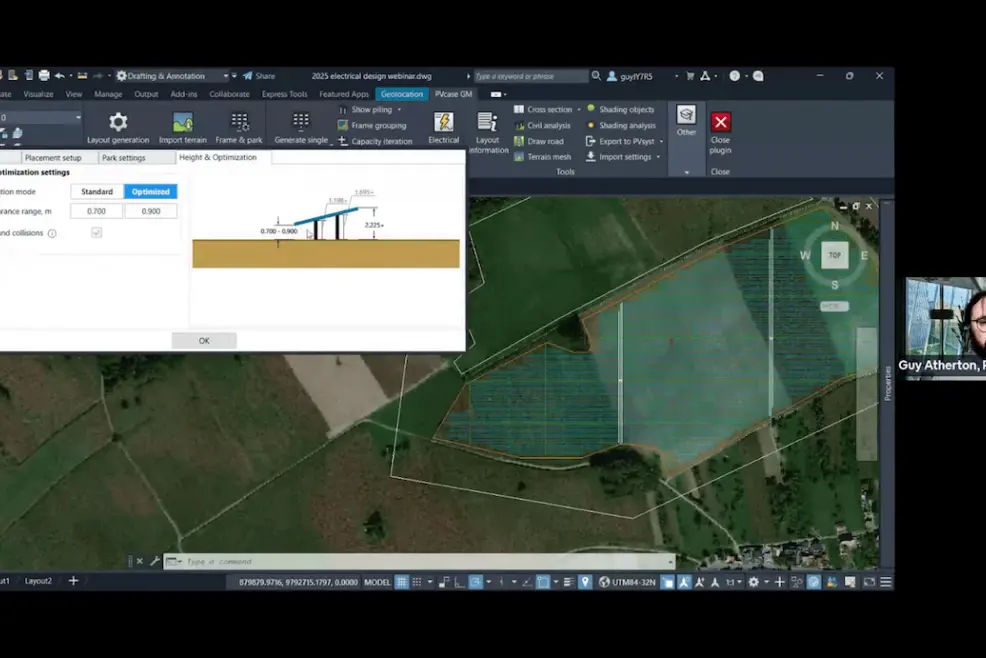Click the Share button in title bar
The height and width of the screenshot is (658, 986).
click(x=258, y=76)
